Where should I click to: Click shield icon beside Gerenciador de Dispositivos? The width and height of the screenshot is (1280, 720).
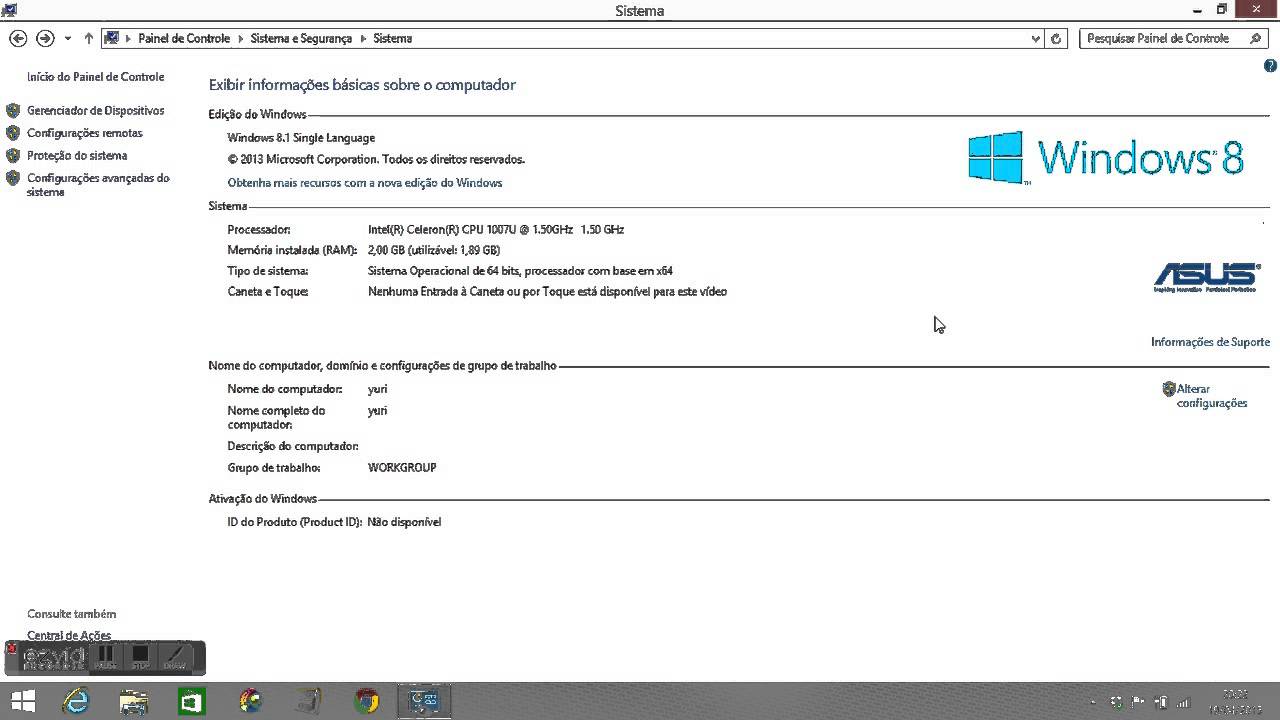pos(13,111)
